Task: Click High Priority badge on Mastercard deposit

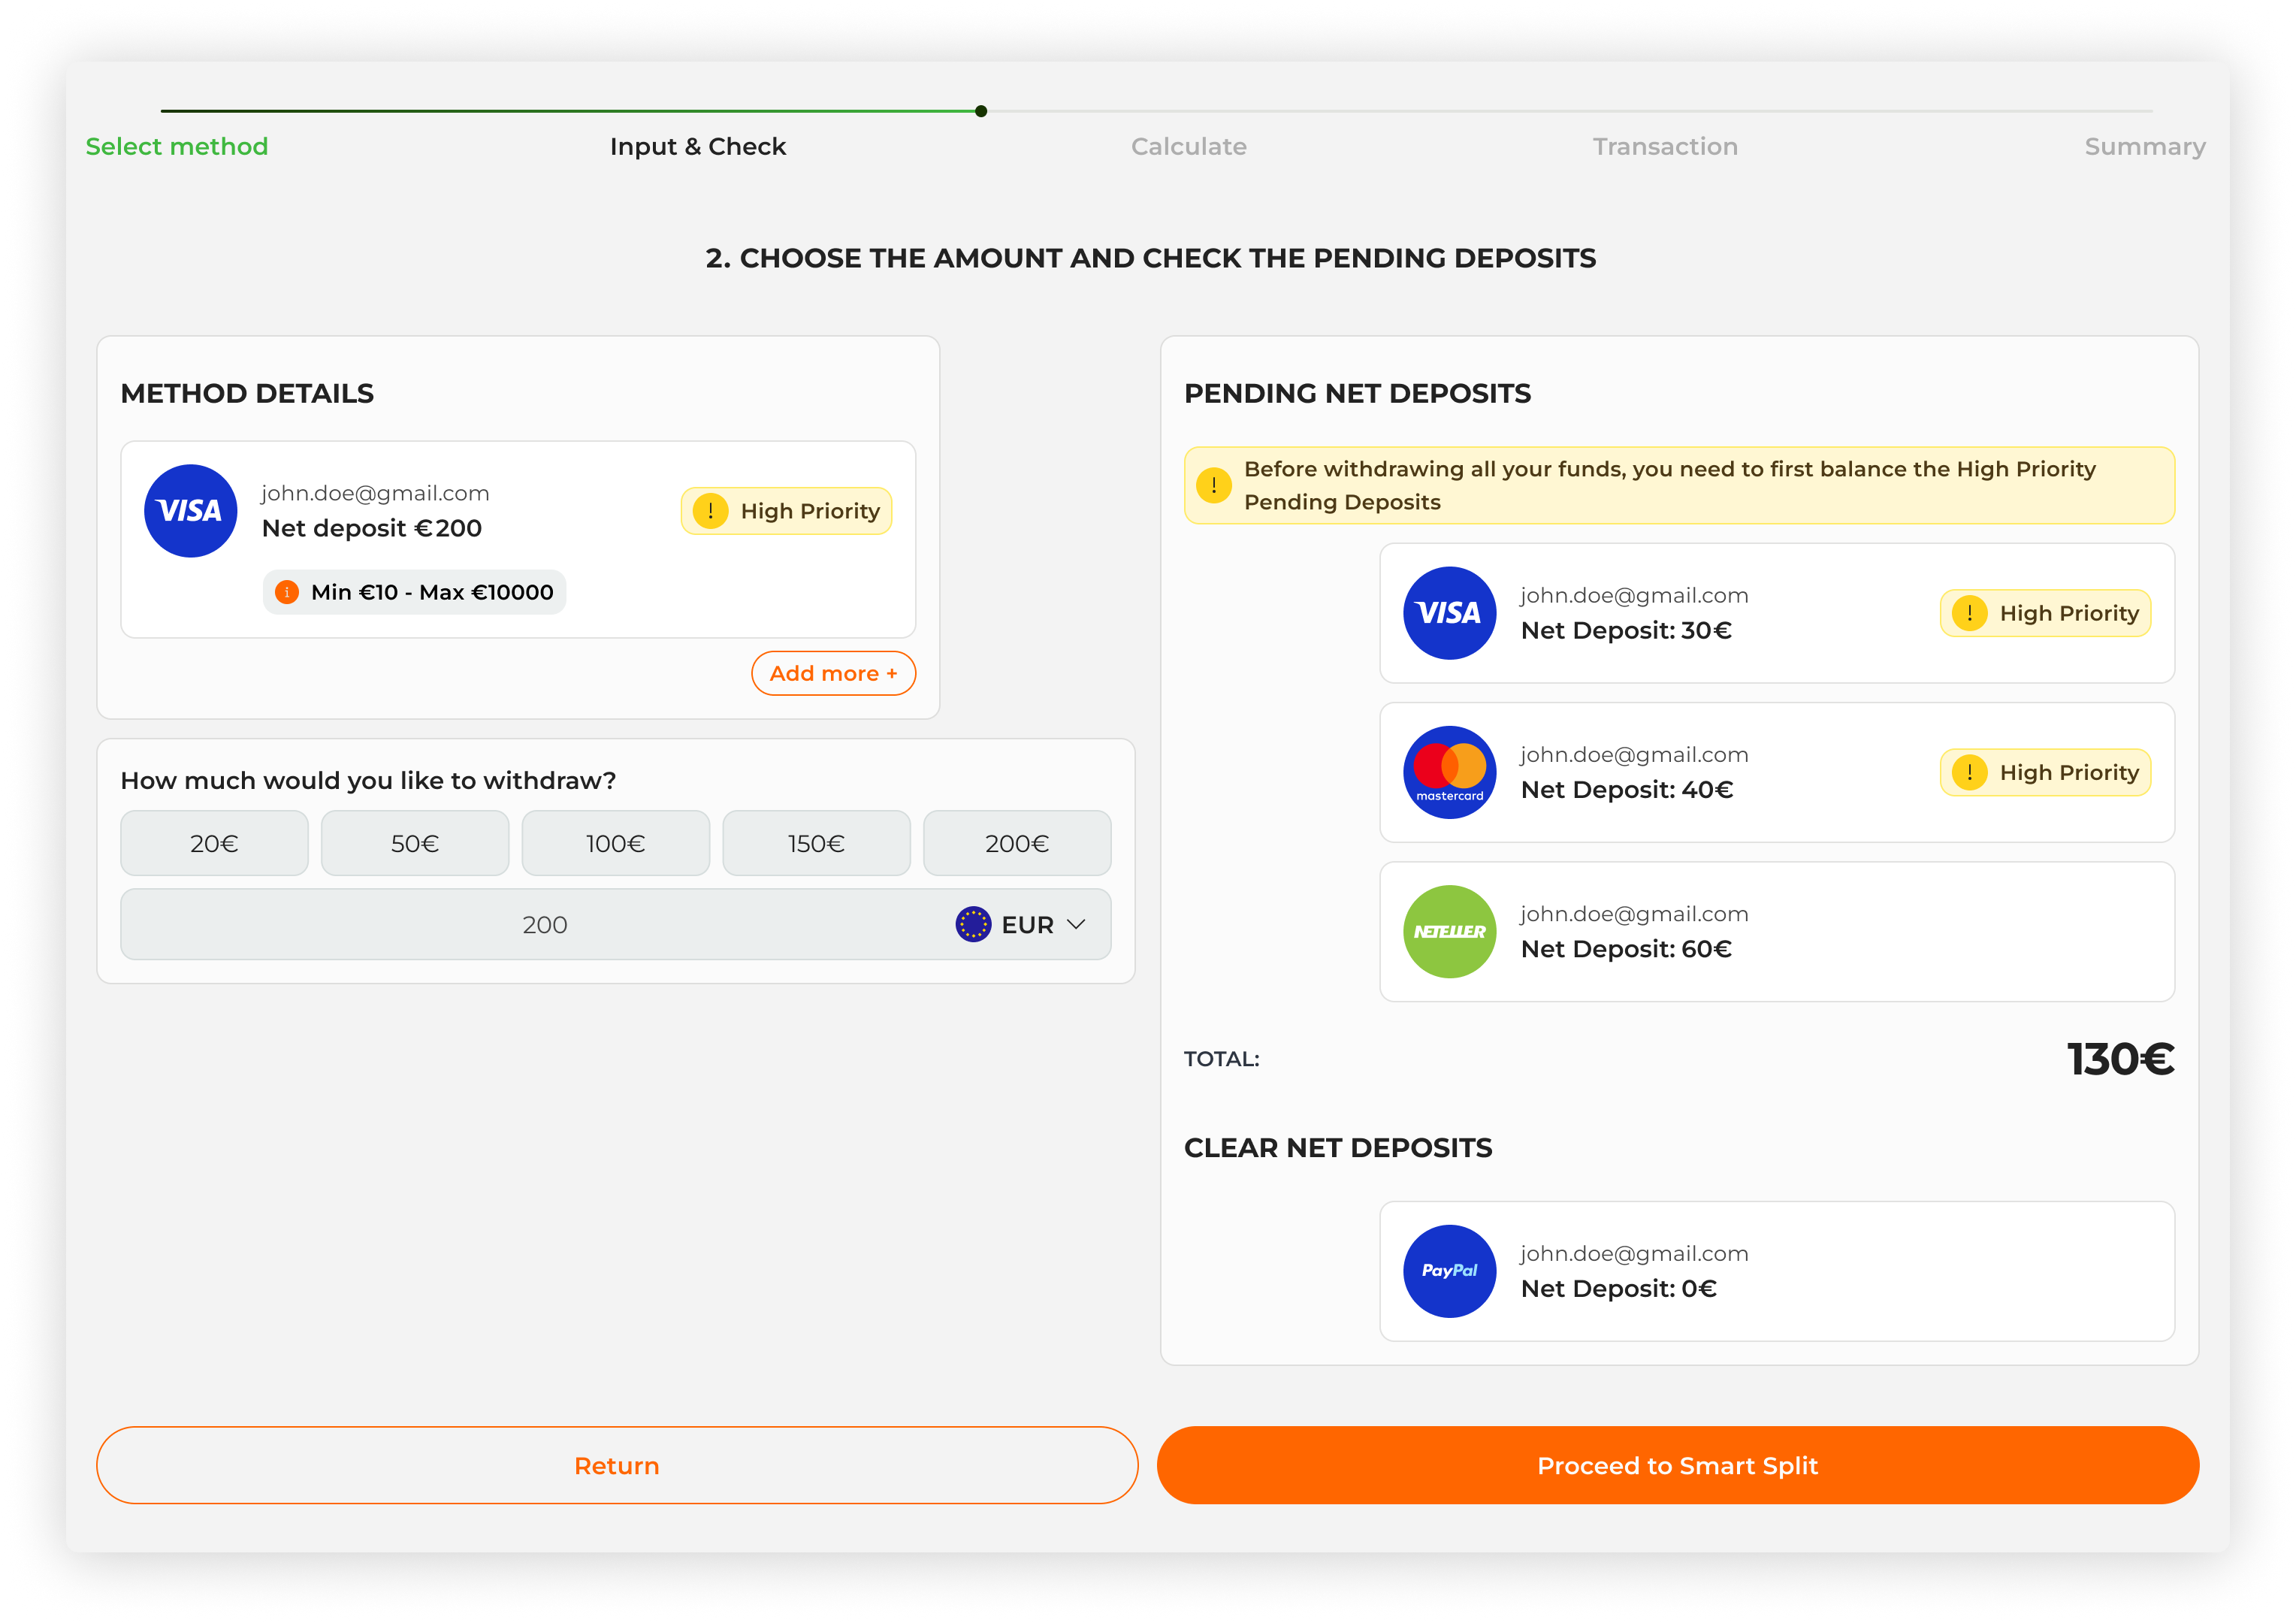Action: (x=2044, y=772)
